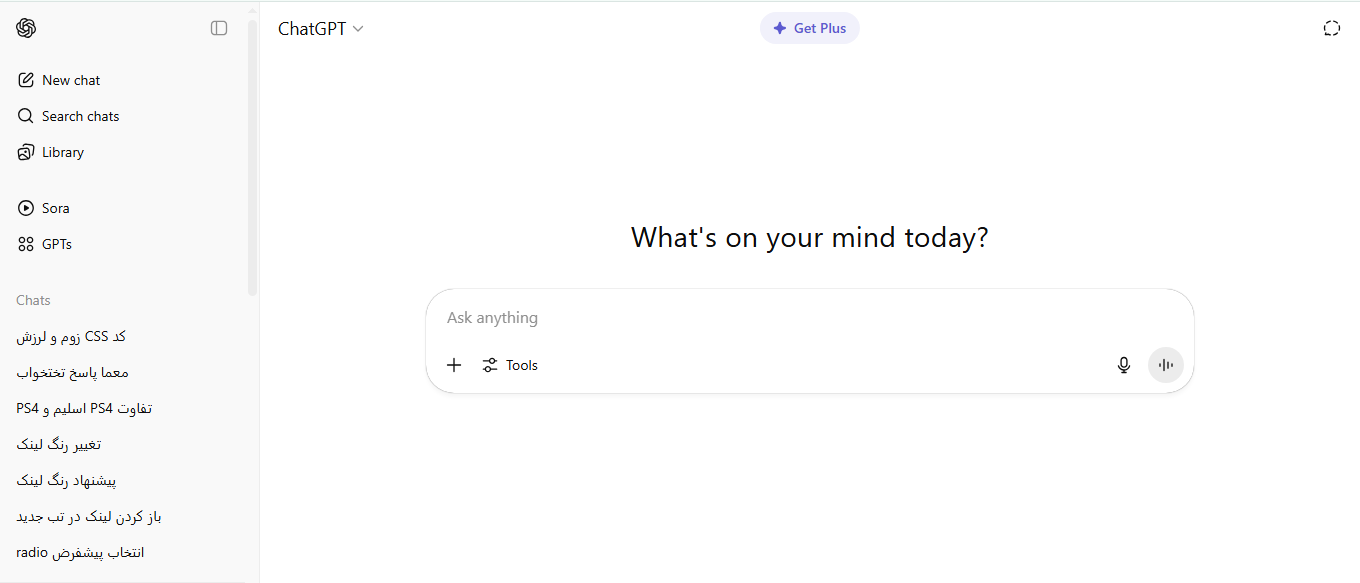This screenshot has height=583, width=1360.
Task: Expand the ChatGPT model selector dropdown
Action: (x=320, y=29)
